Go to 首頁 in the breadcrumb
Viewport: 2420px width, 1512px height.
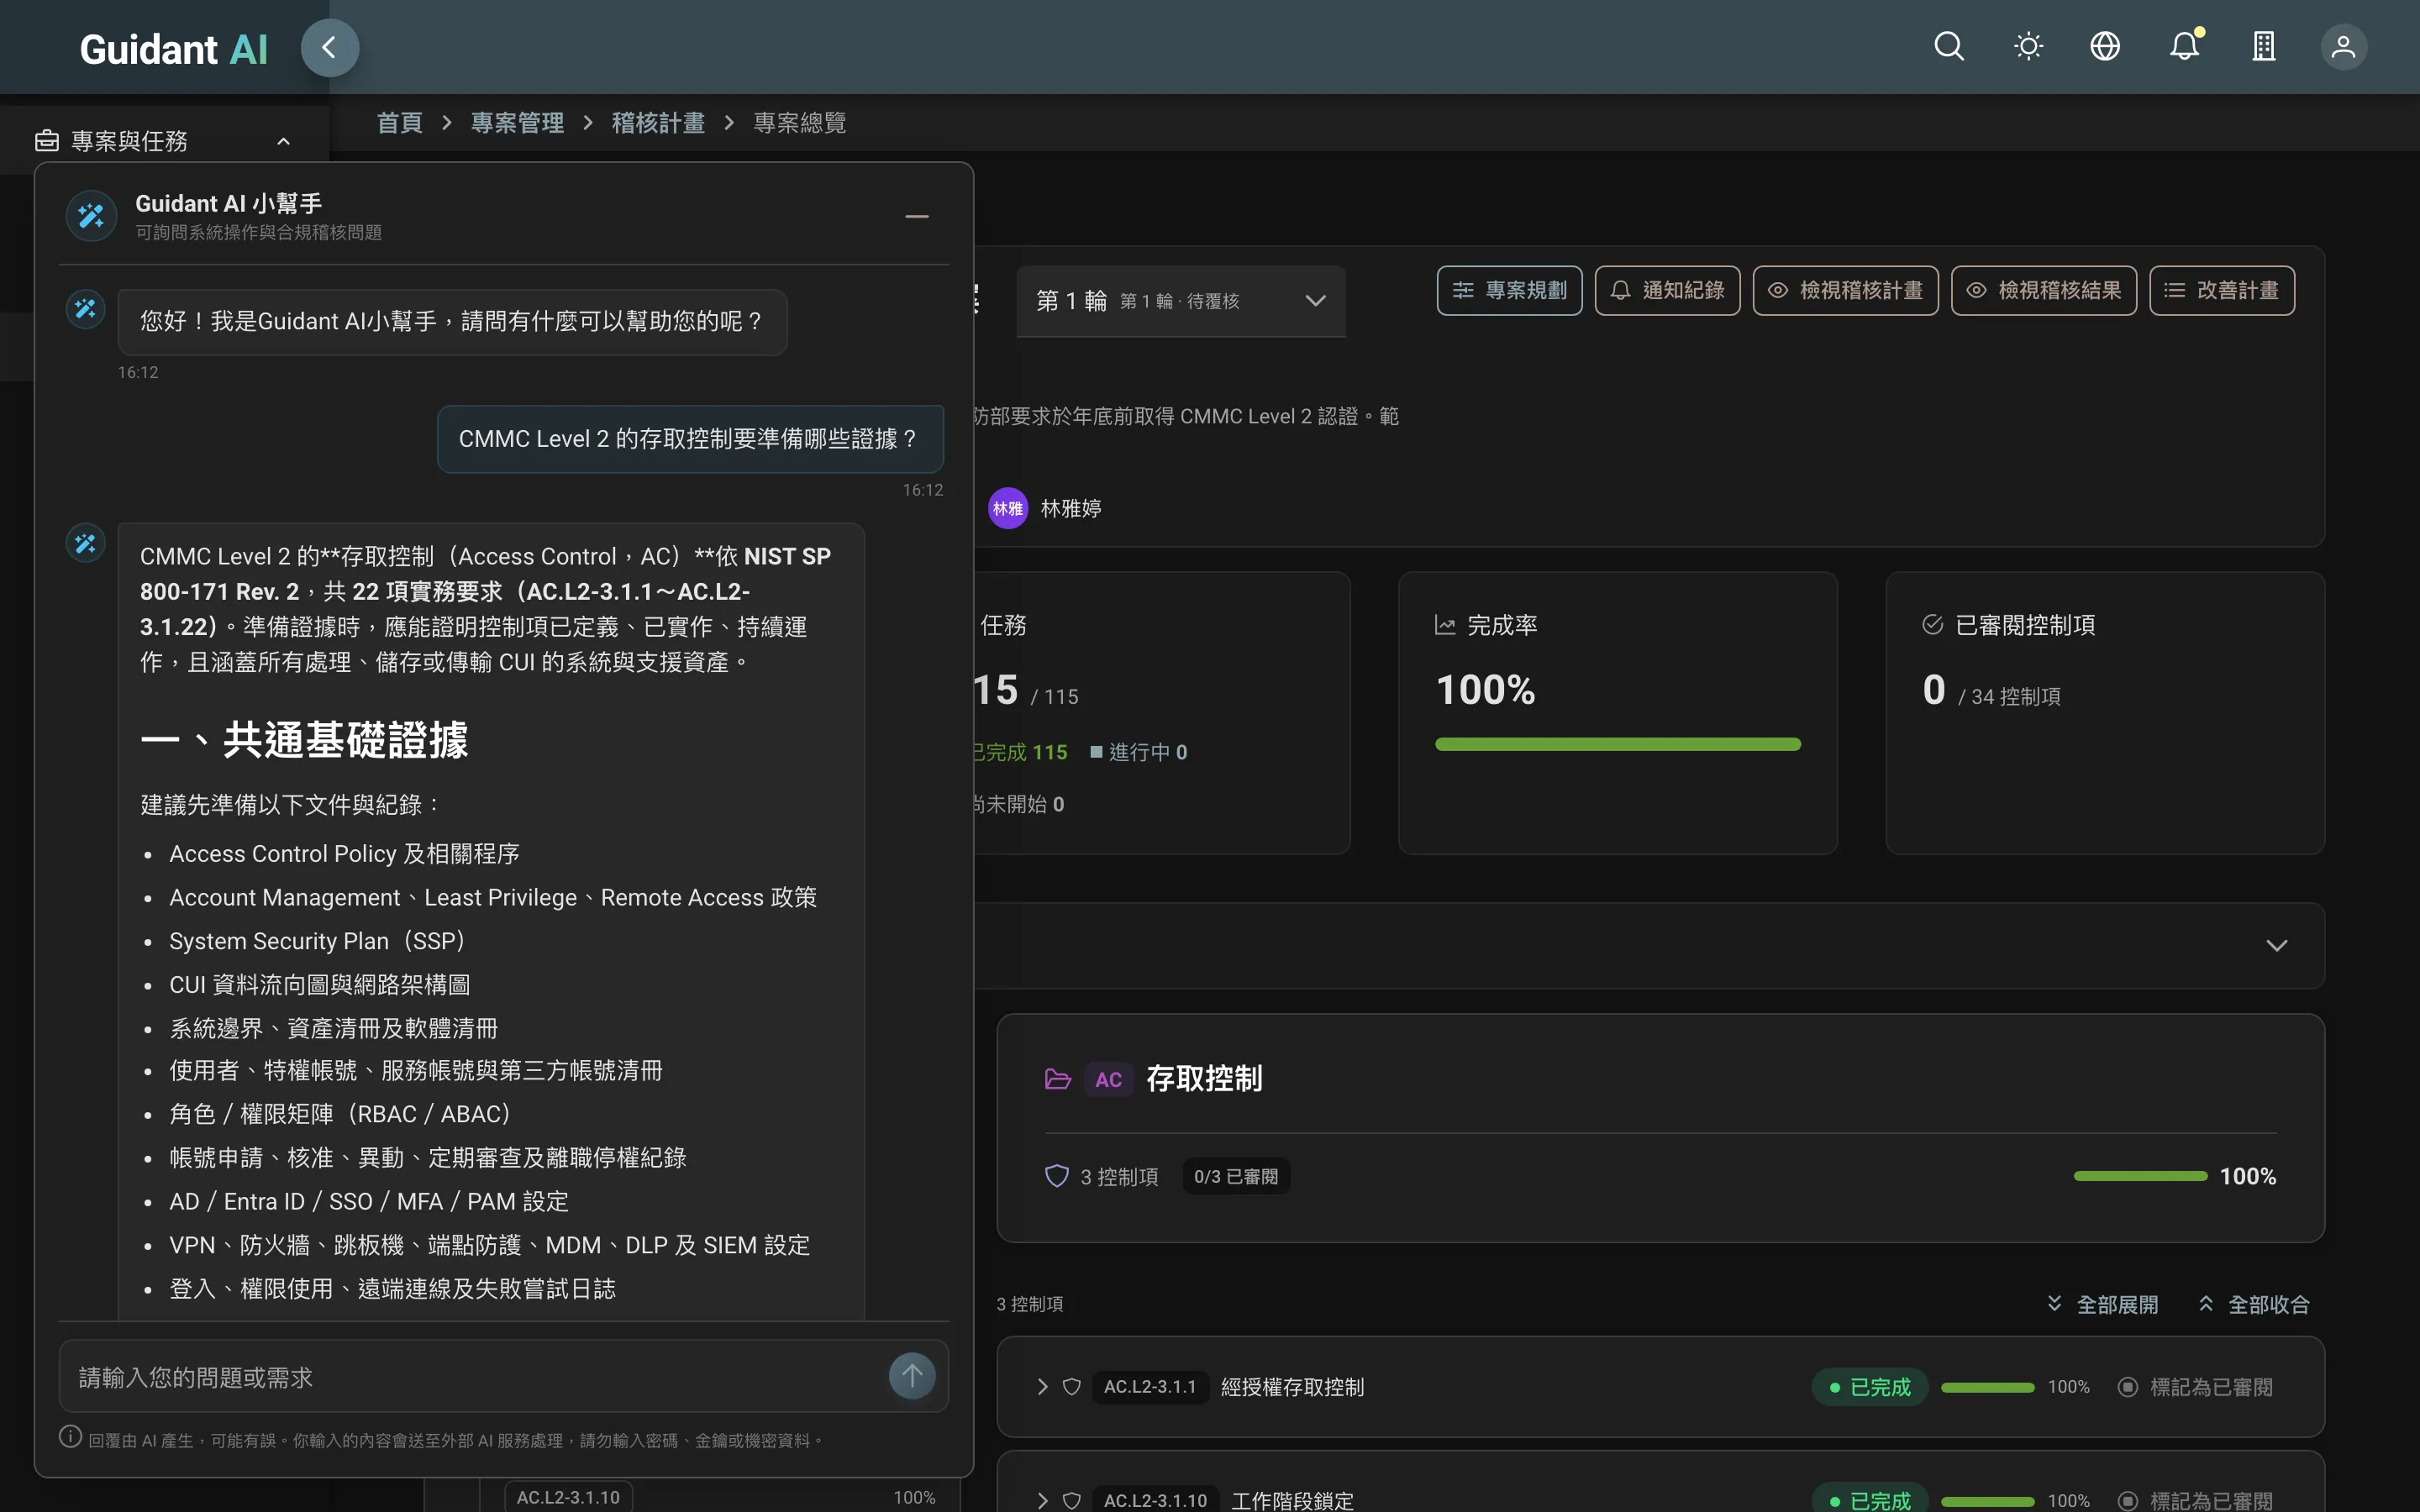tap(399, 123)
